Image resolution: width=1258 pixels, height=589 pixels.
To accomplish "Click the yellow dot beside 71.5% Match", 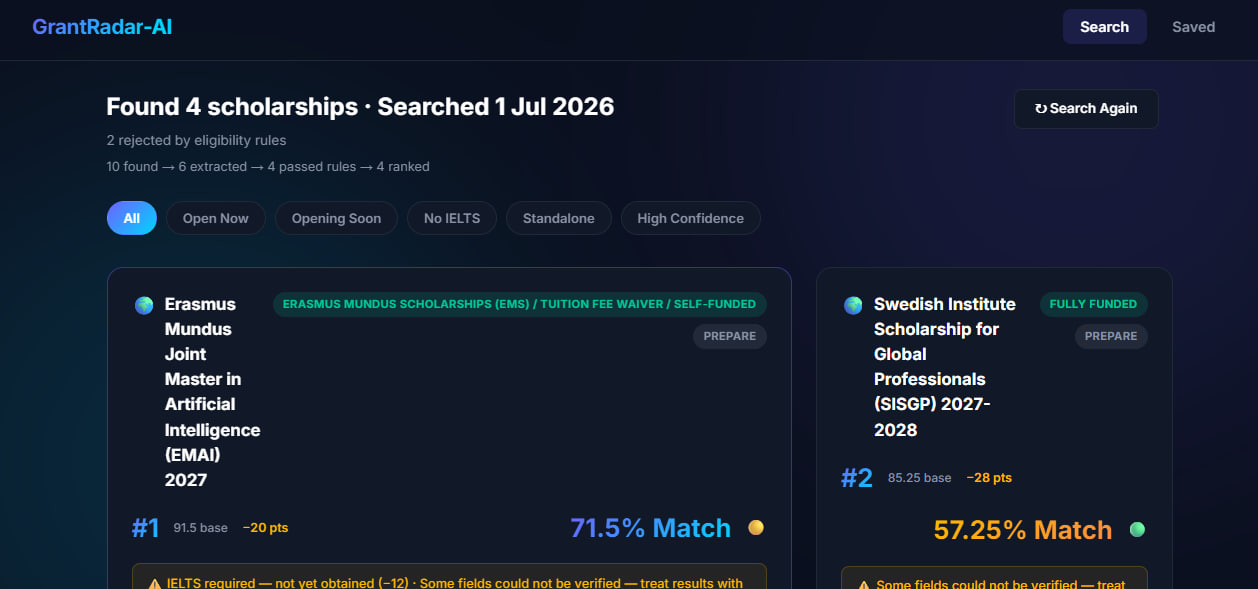I will [756, 528].
